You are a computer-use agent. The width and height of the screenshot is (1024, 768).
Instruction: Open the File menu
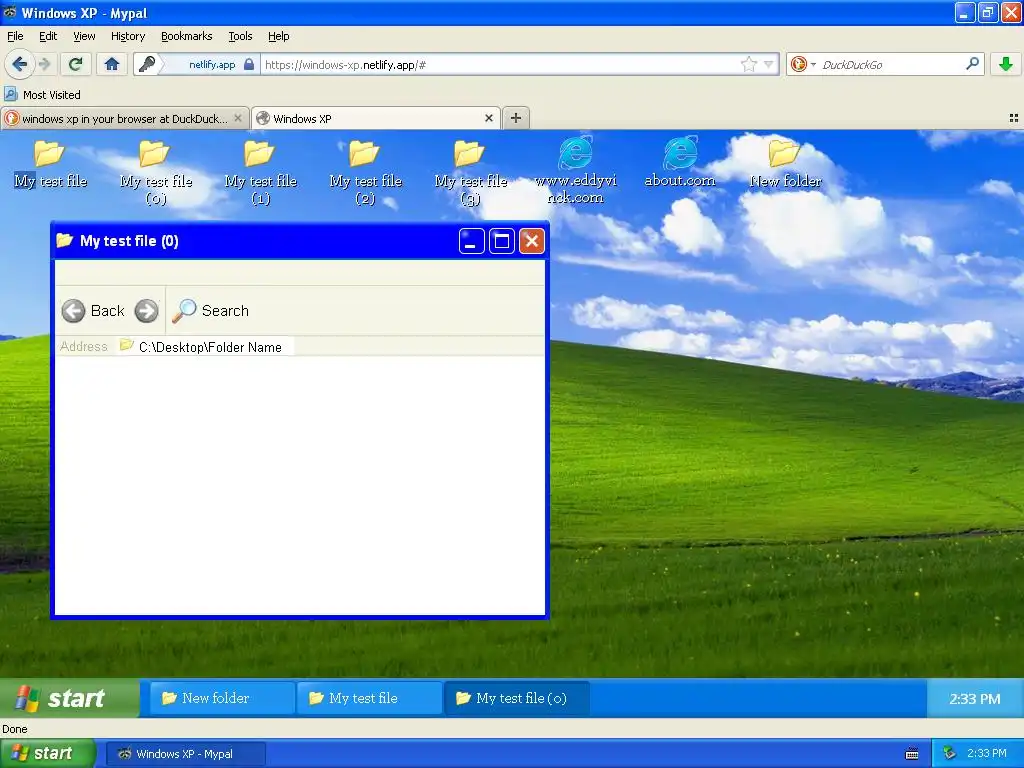pyautogui.click(x=15, y=36)
